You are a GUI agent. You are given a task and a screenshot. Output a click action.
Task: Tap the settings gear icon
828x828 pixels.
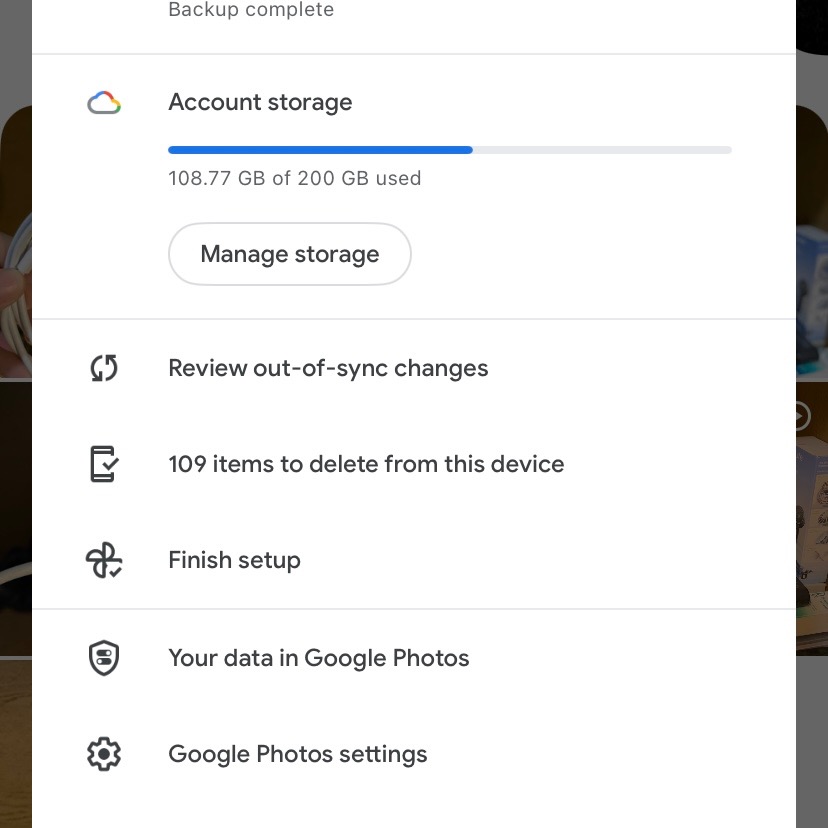pos(104,754)
